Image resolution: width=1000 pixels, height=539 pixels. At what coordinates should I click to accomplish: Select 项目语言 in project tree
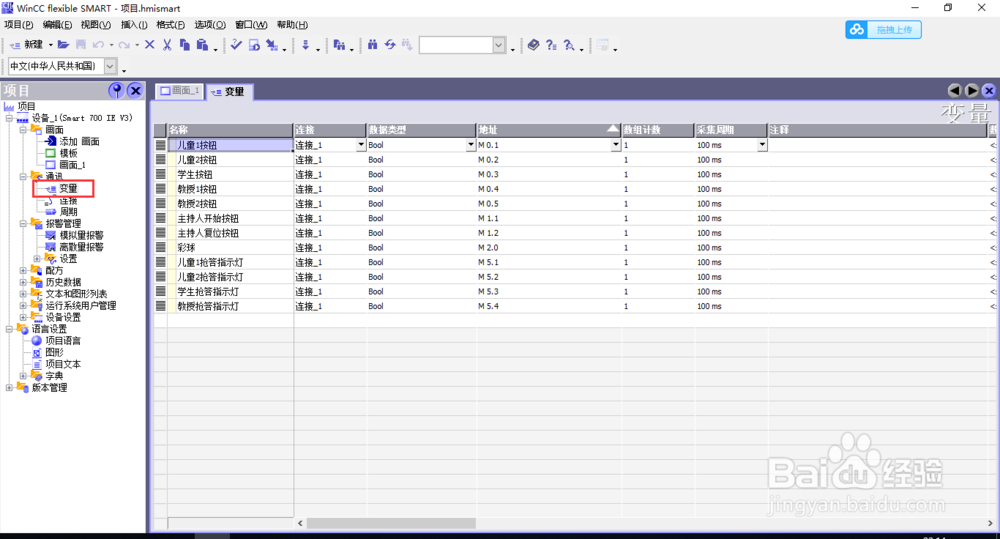click(63, 341)
